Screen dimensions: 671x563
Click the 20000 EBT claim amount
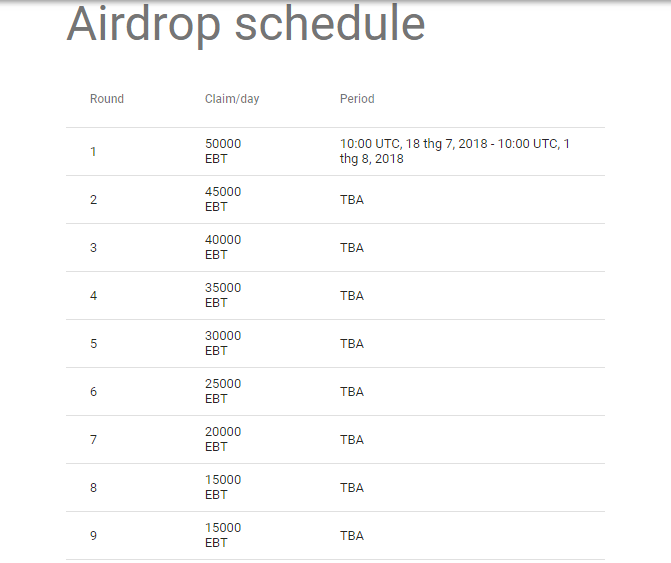223,439
